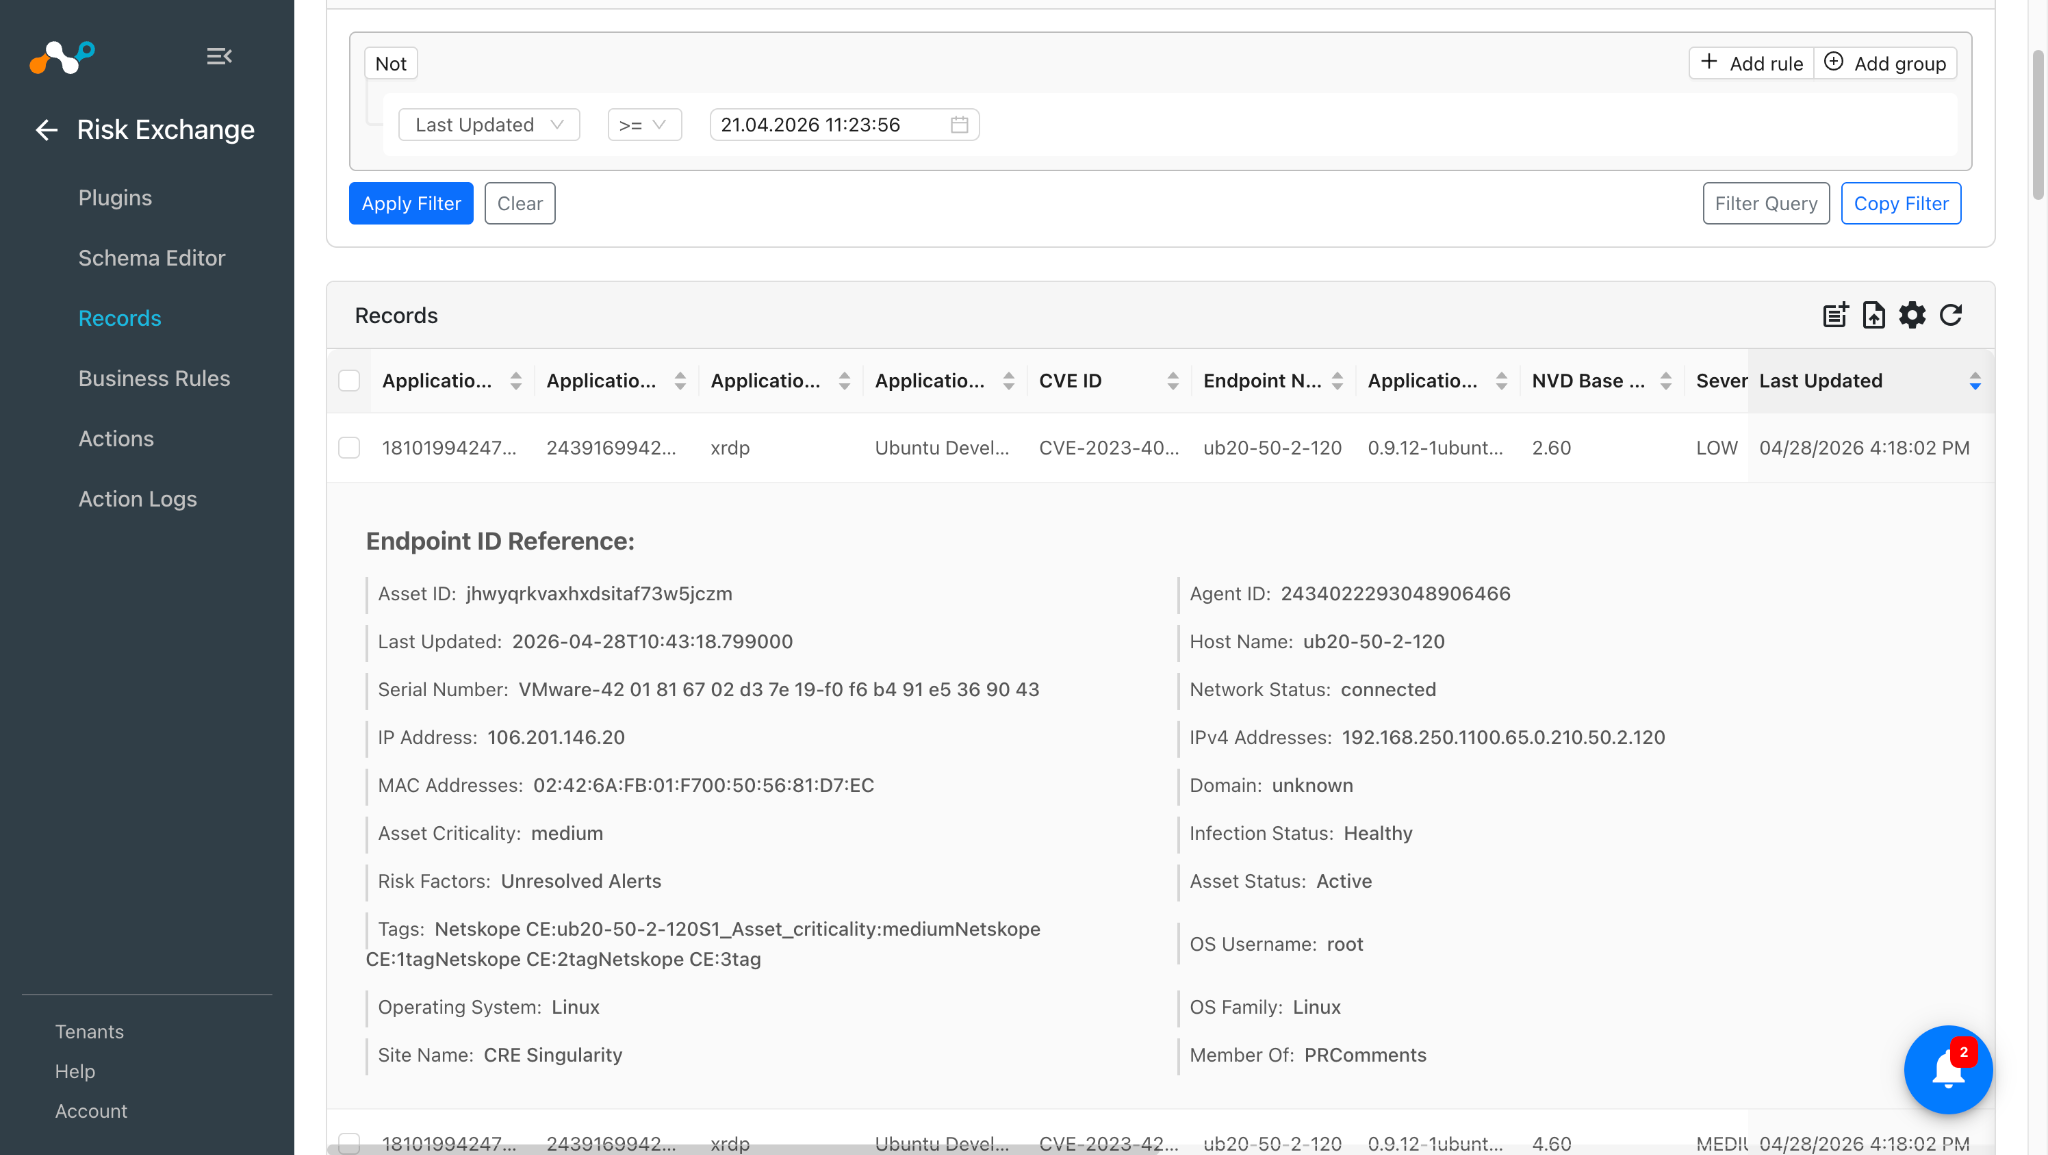Click Risk Factors value Unresolved Alerts
The height and width of the screenshot is (1155, 2048).
(581, 882)
